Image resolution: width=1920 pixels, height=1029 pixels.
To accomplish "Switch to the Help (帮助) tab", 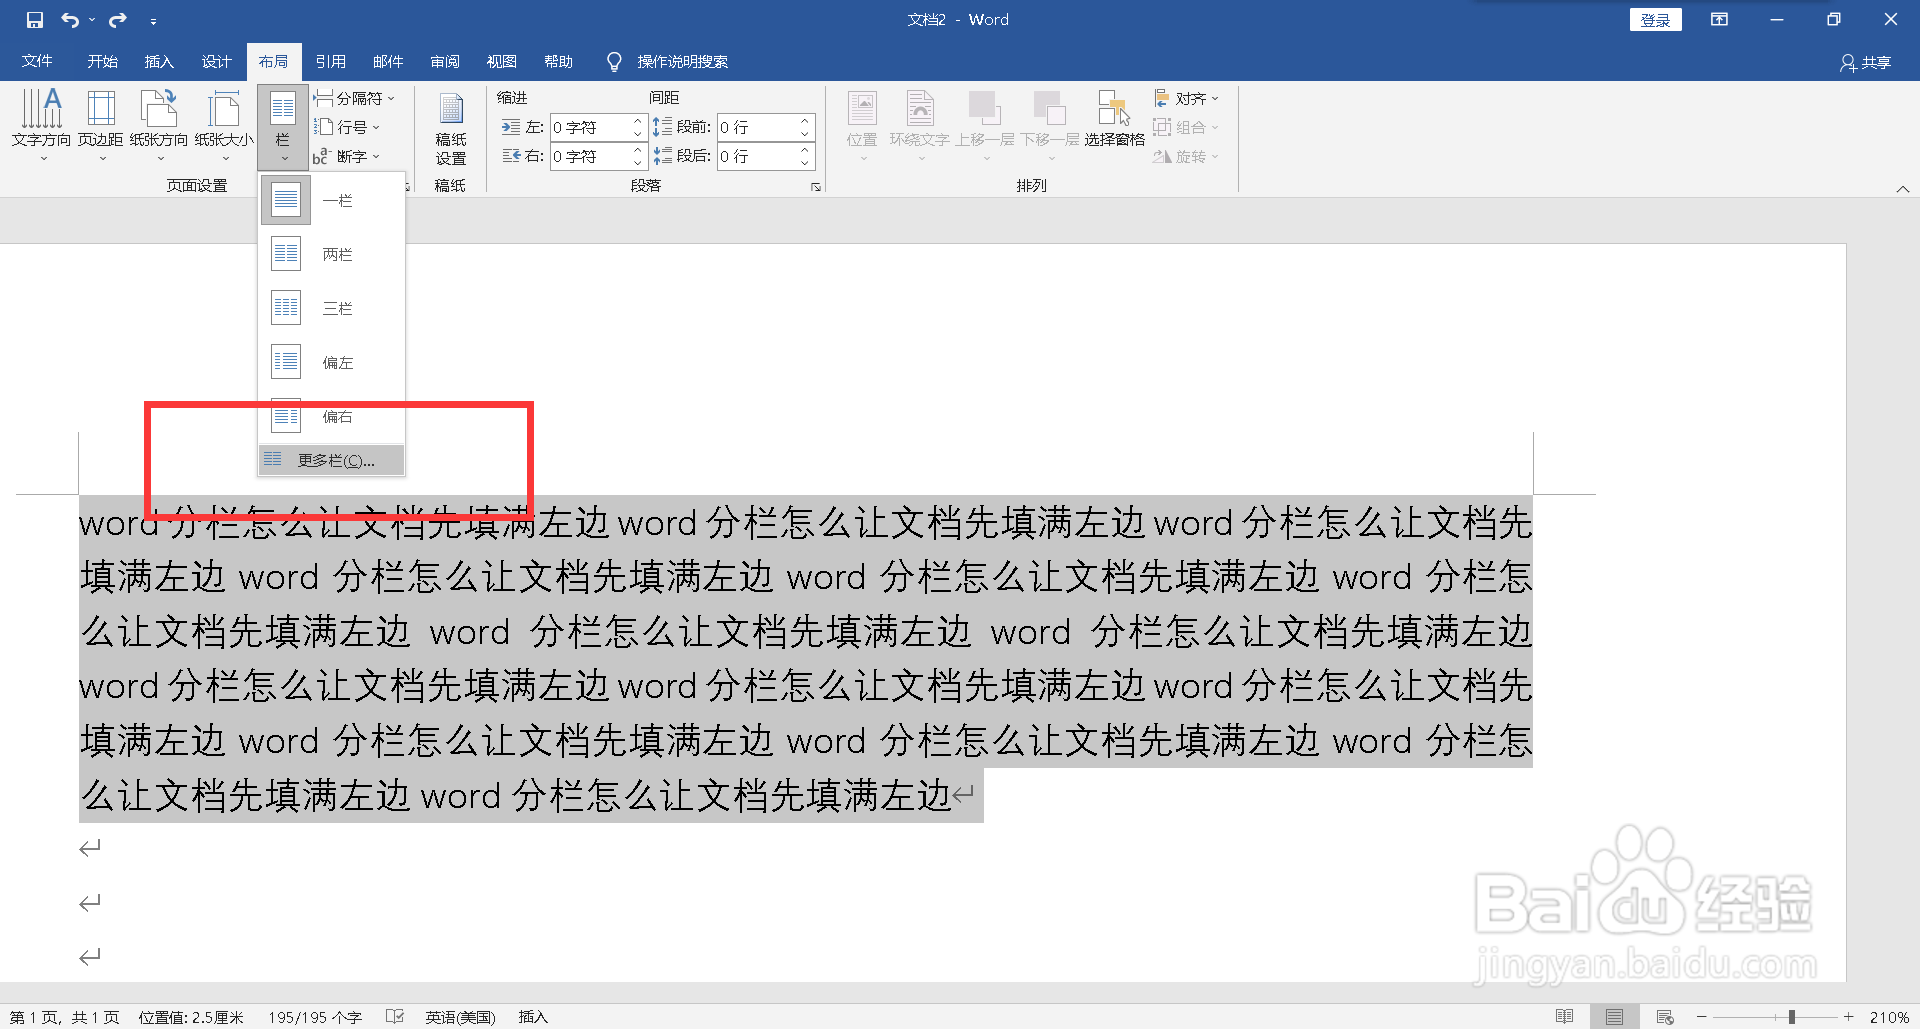I will point(559,61).
